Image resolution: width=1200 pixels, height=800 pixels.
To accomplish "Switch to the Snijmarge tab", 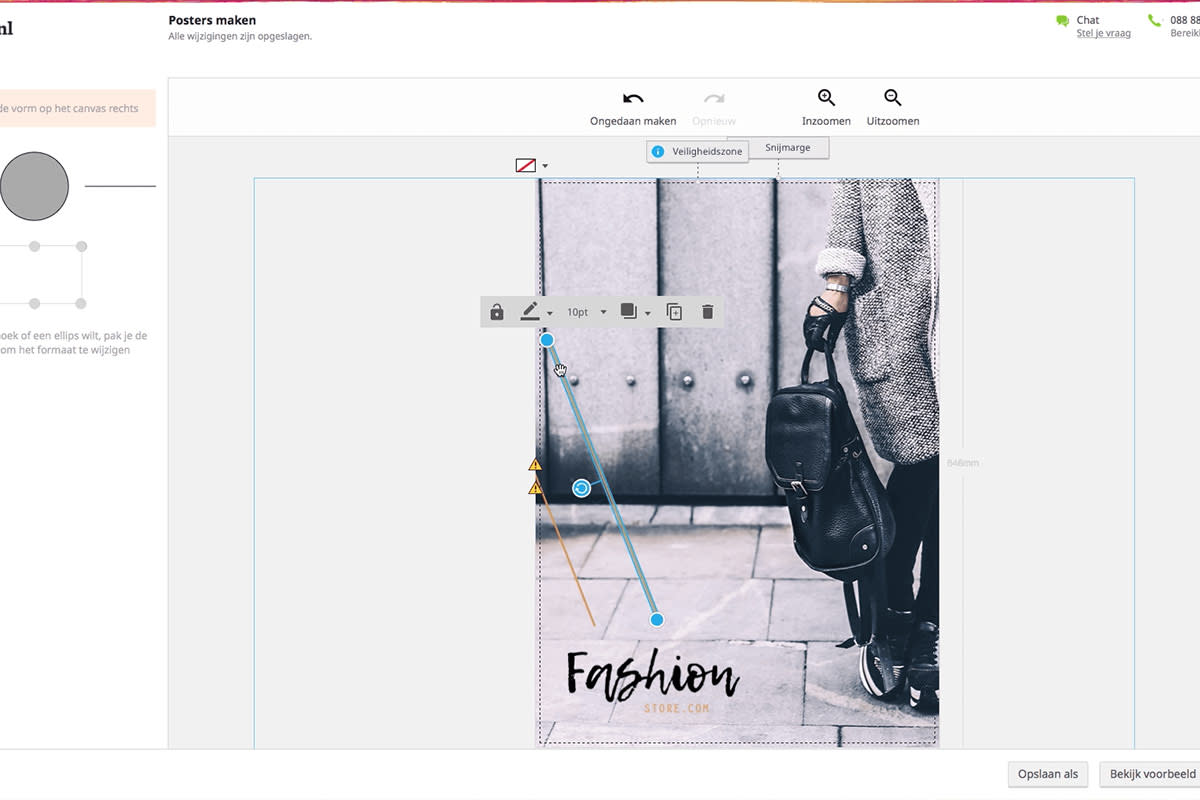I will 788,147.
